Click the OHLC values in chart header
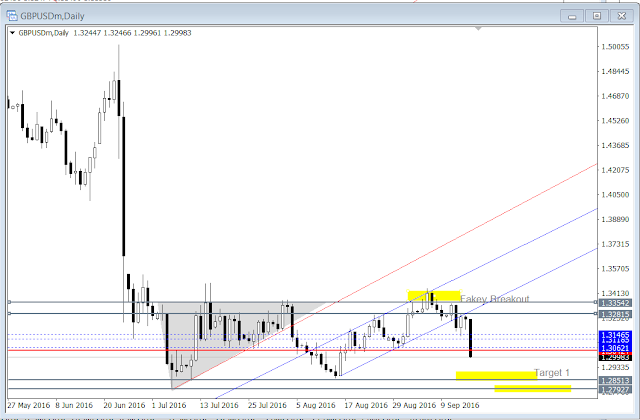 click(132, 33)
